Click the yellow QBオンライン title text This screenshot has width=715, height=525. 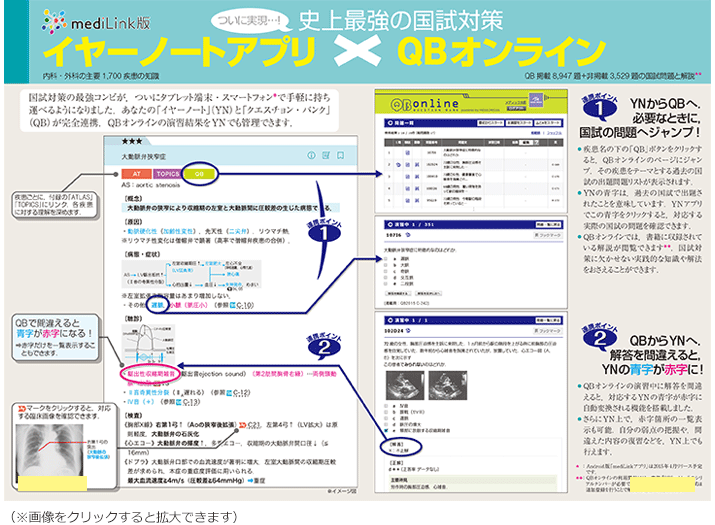tap(501, 51)
